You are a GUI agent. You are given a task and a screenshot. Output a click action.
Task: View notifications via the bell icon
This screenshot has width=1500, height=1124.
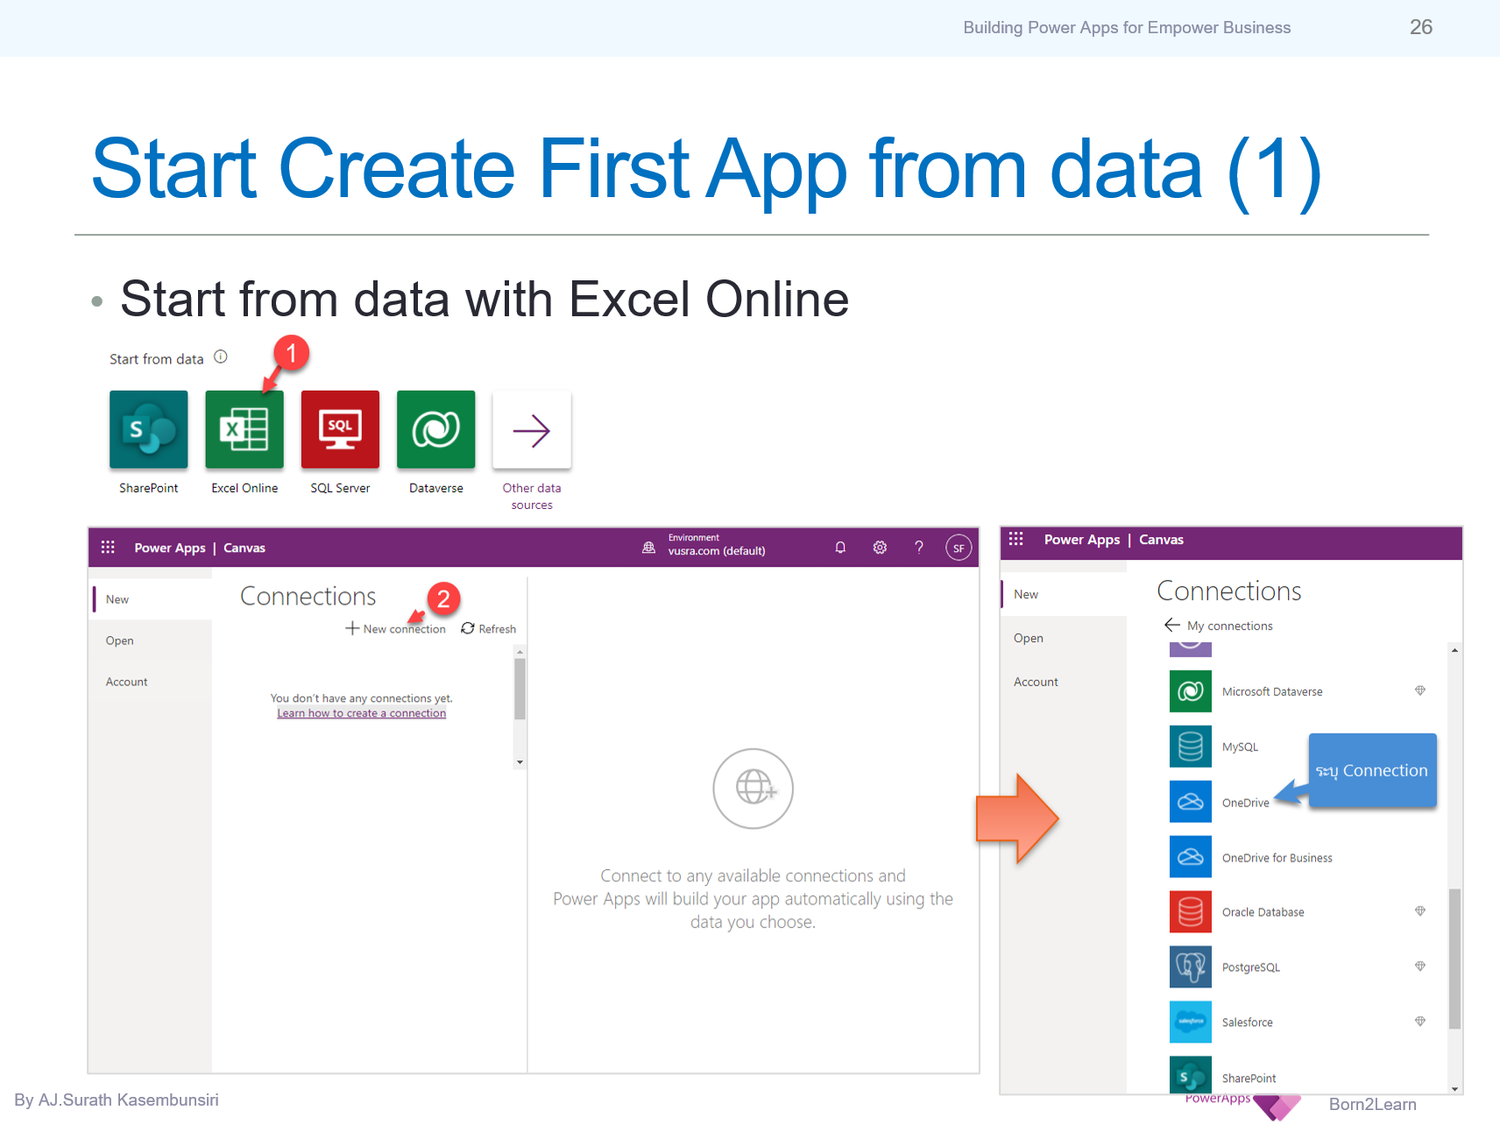tap(840, 547)
